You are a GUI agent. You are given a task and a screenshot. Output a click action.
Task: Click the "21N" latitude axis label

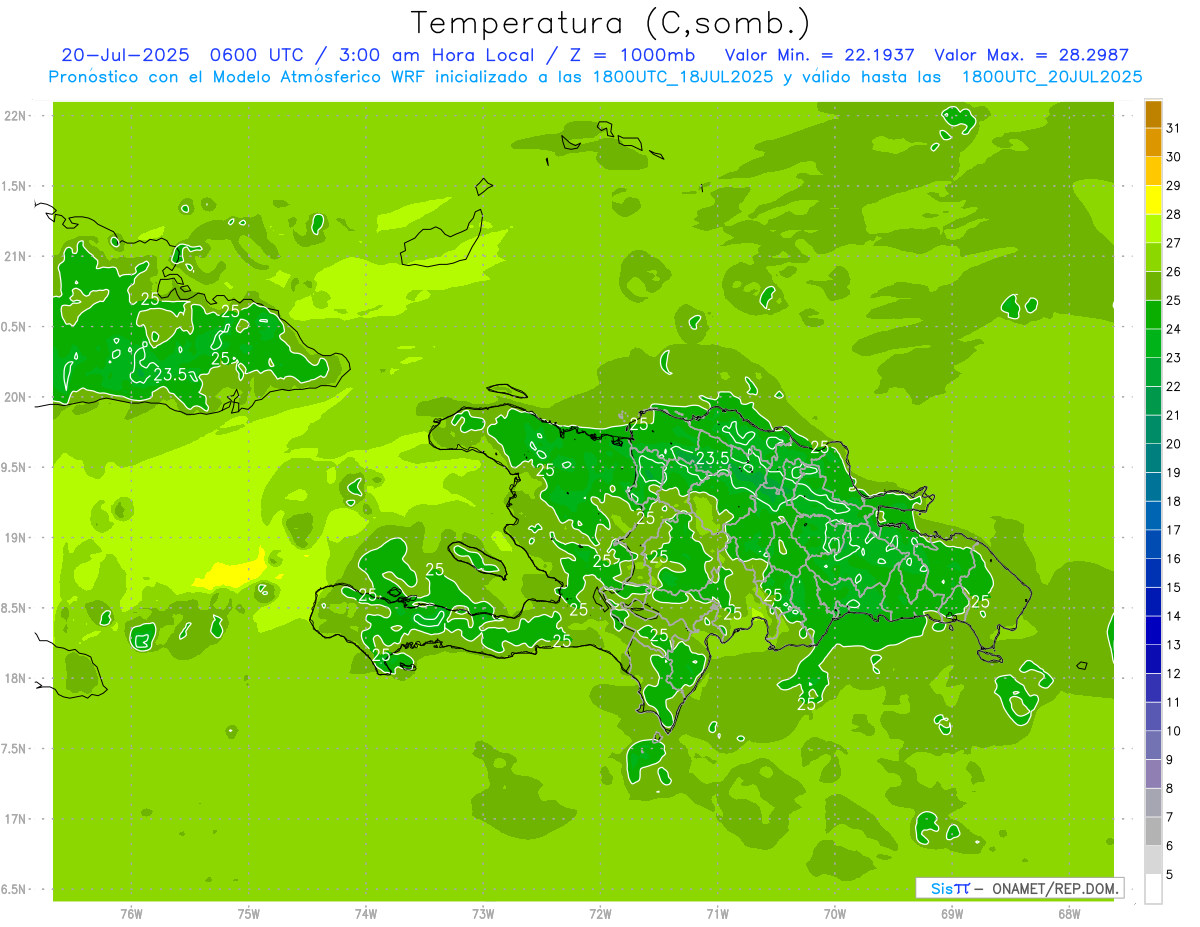point(13,256)
